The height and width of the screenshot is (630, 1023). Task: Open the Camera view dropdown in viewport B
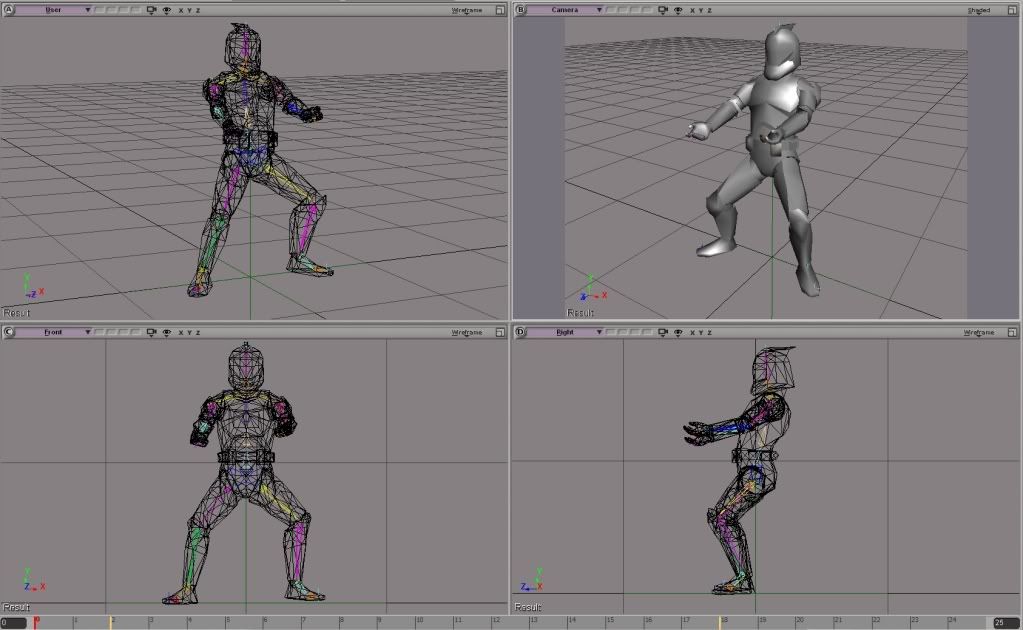point(565,10)
